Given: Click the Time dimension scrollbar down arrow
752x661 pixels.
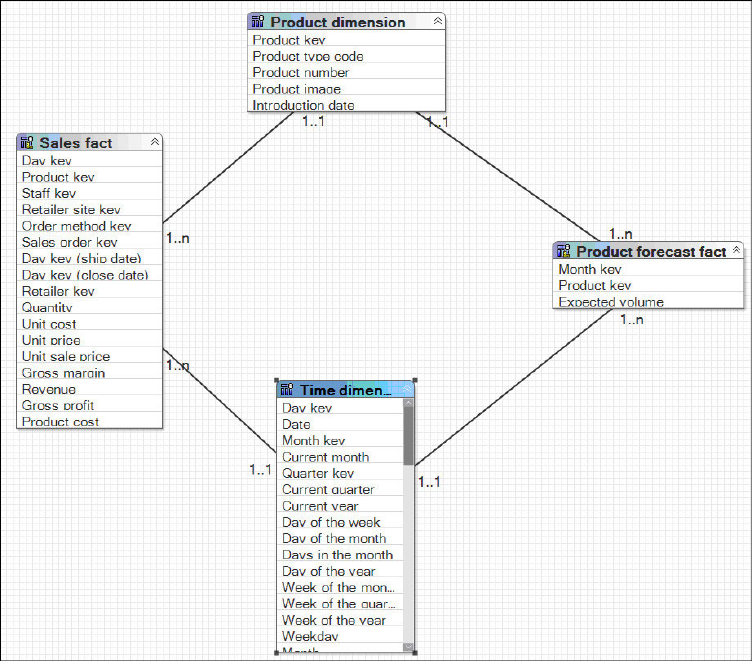Looking at the screenshot, I should pos(409,647).
